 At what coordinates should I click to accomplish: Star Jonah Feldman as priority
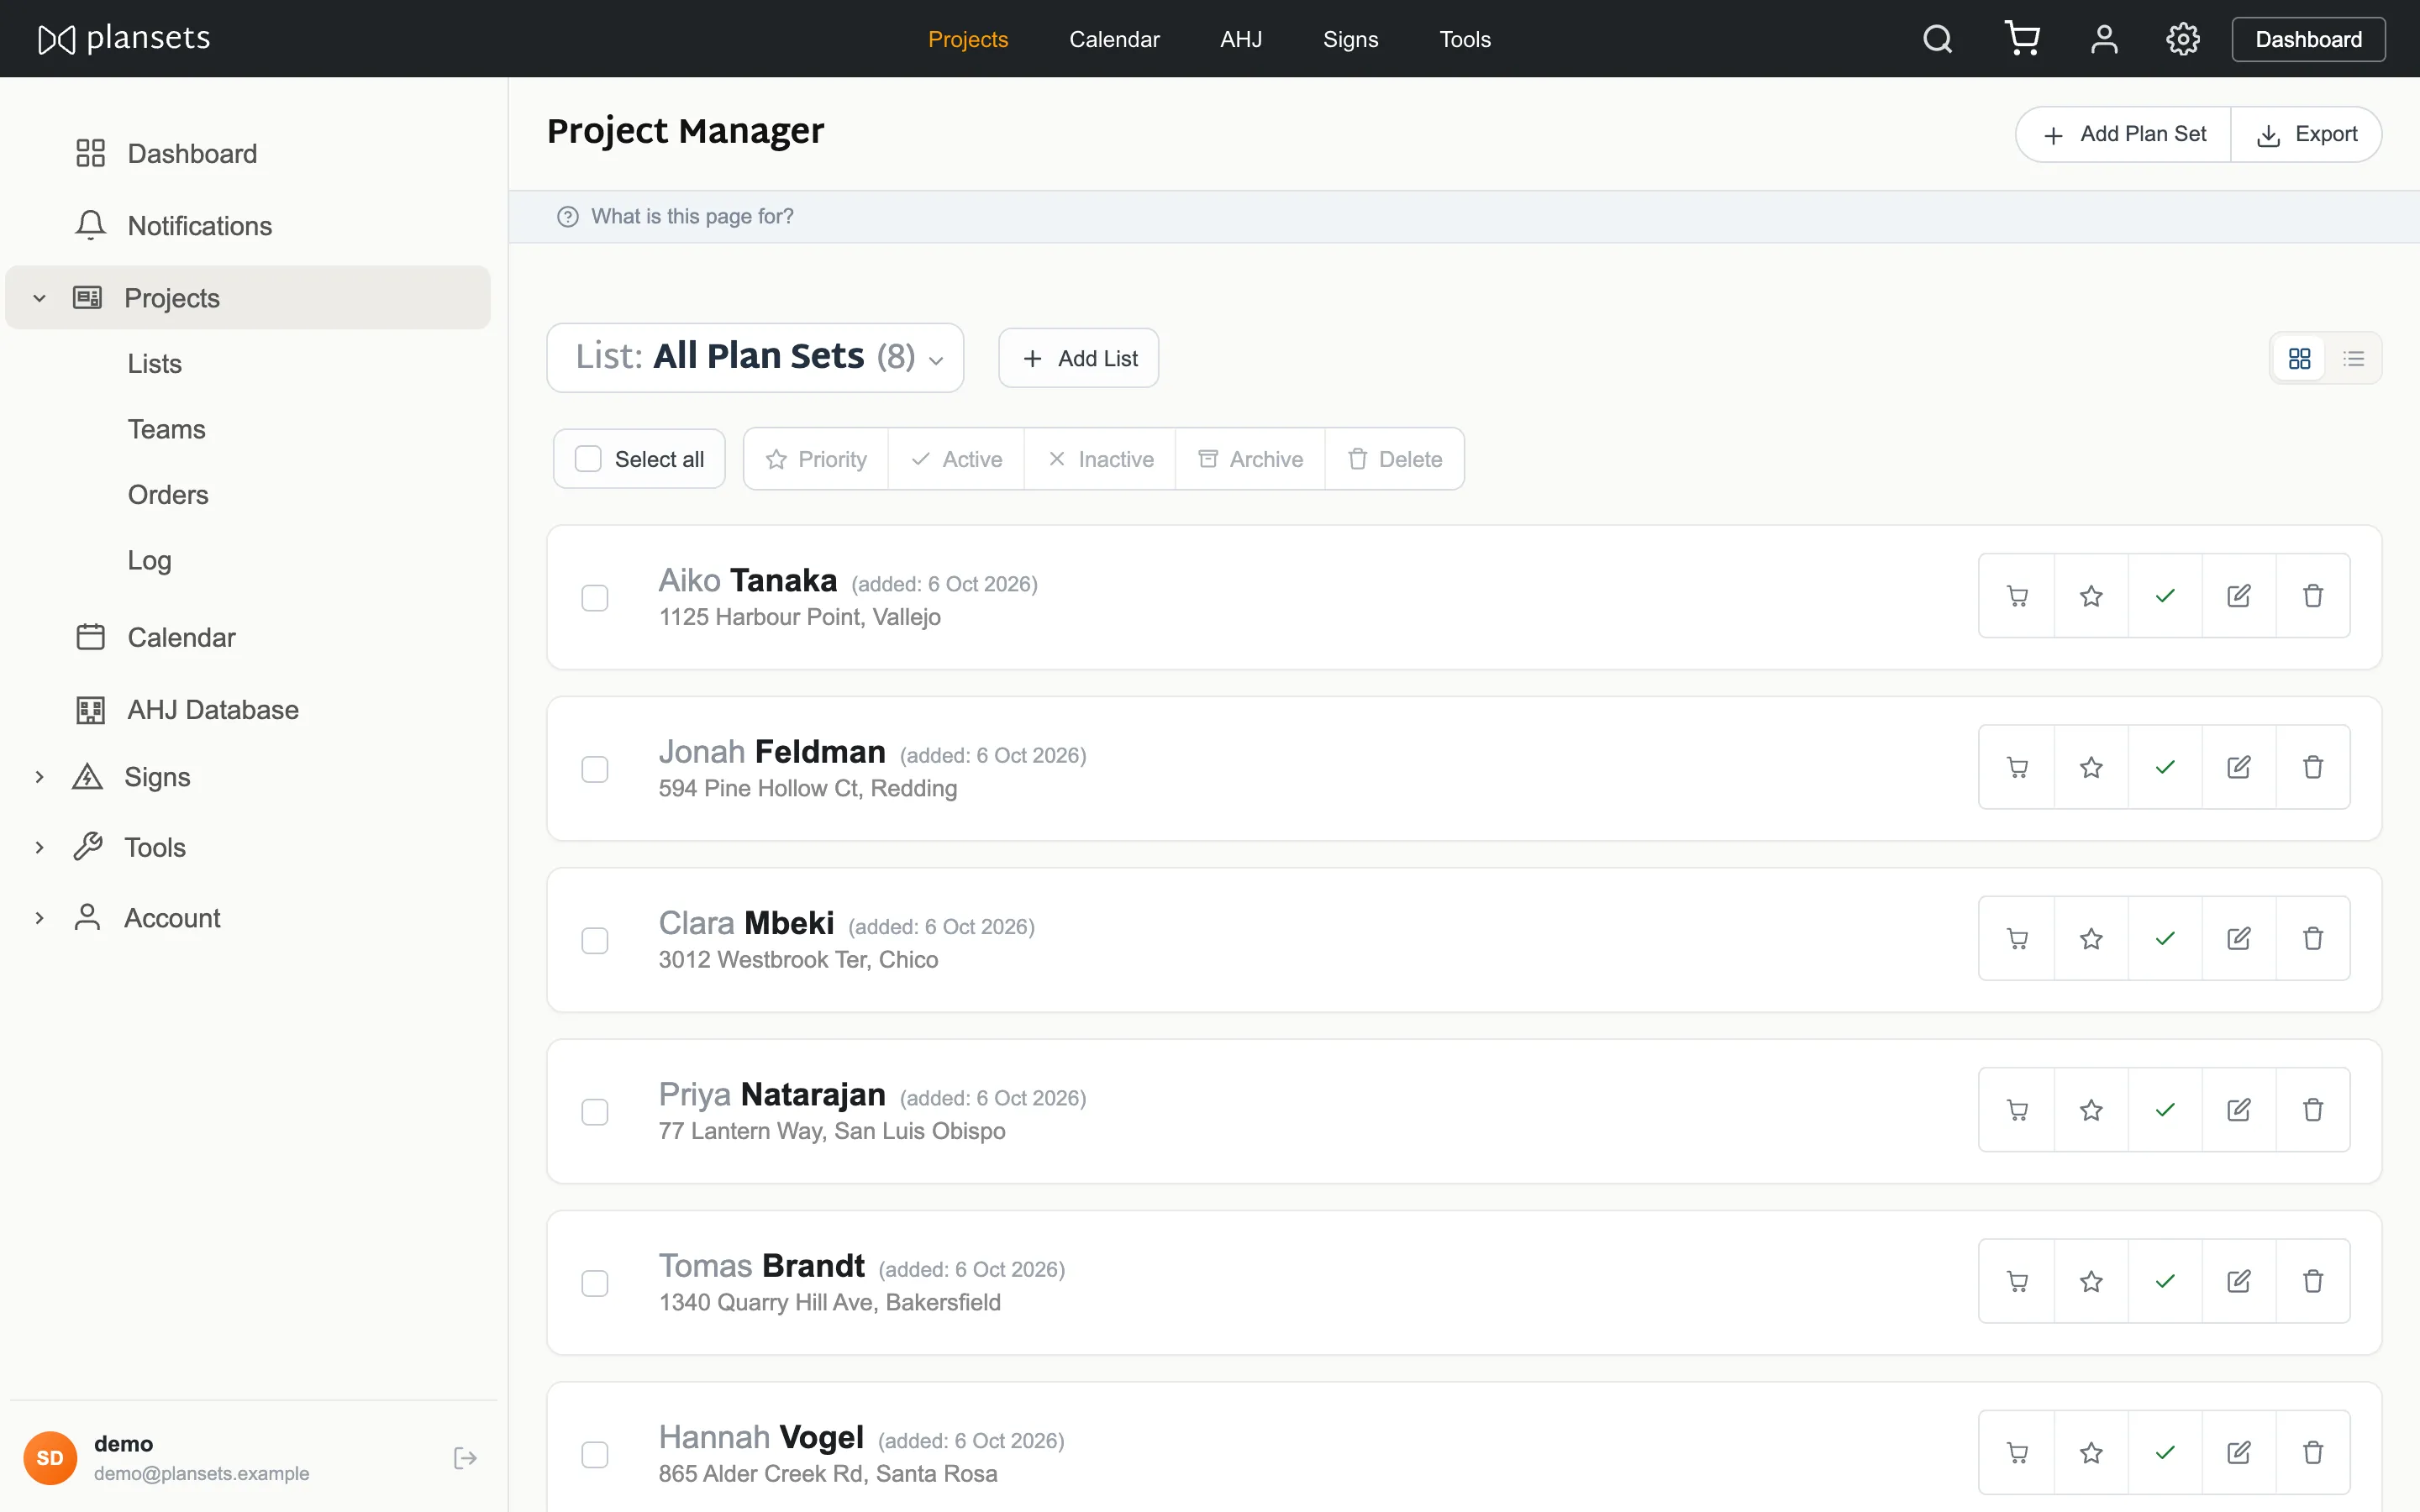tap(2091, 767)
